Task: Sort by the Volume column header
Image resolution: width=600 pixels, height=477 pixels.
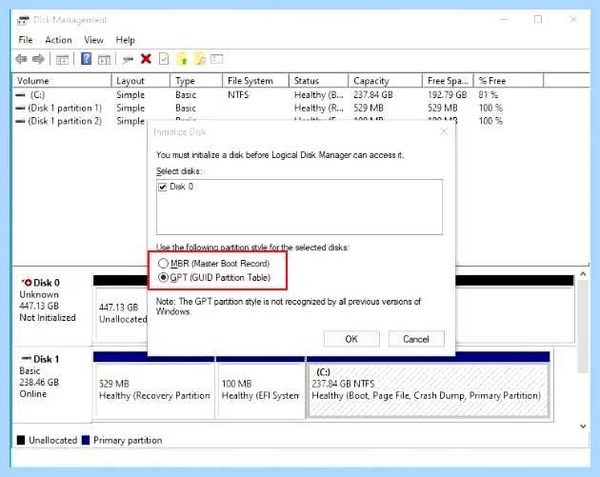Action: pyautogui.click(x=62, y=81)
